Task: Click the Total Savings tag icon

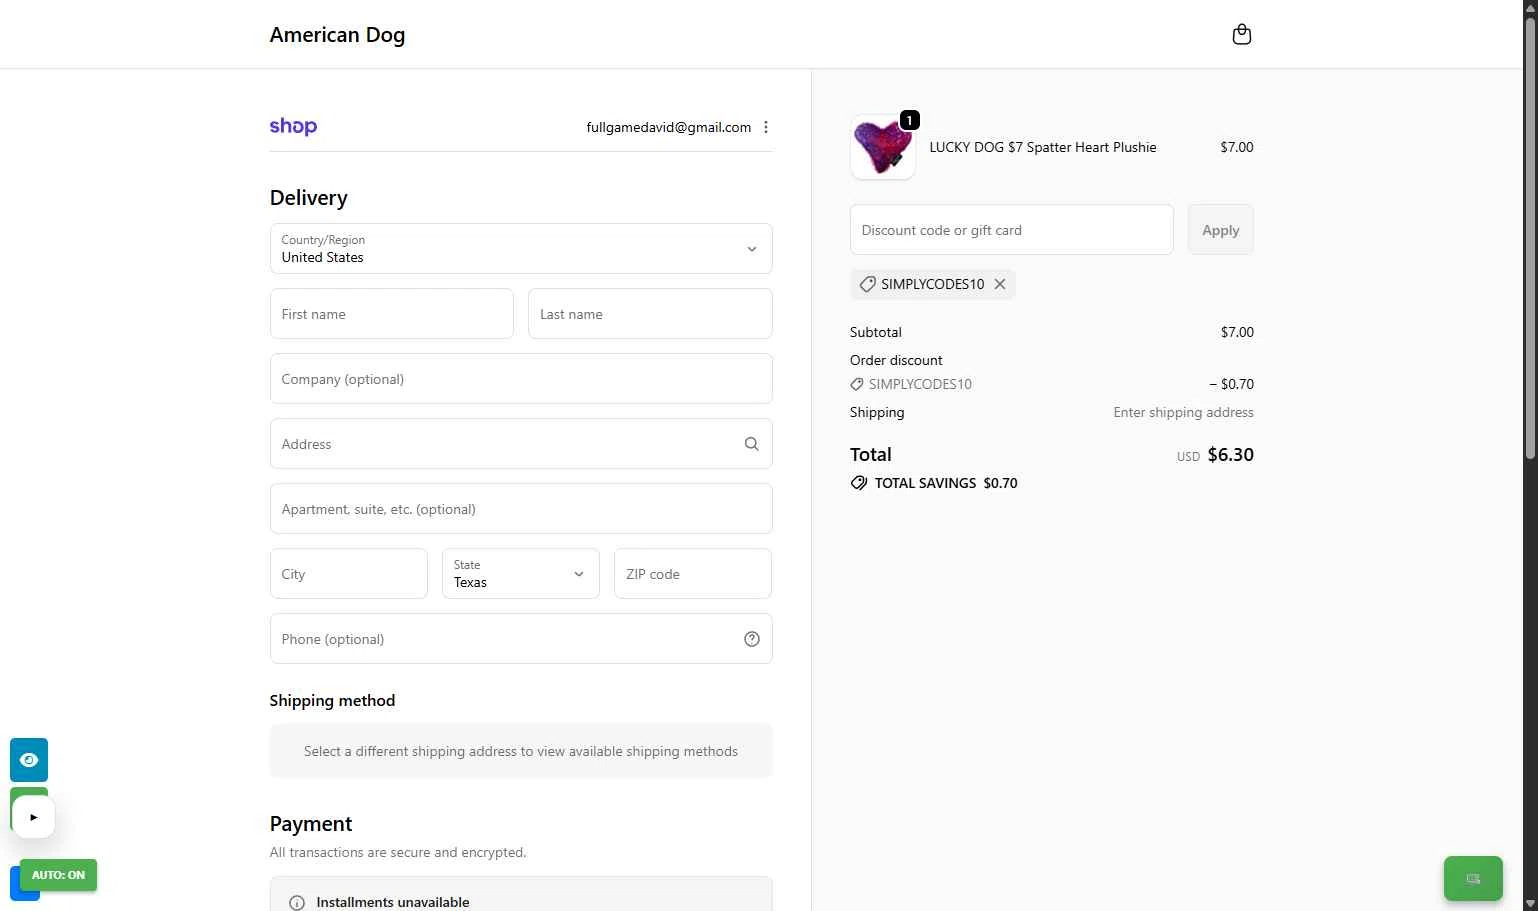Action: [x=859, y=483]
